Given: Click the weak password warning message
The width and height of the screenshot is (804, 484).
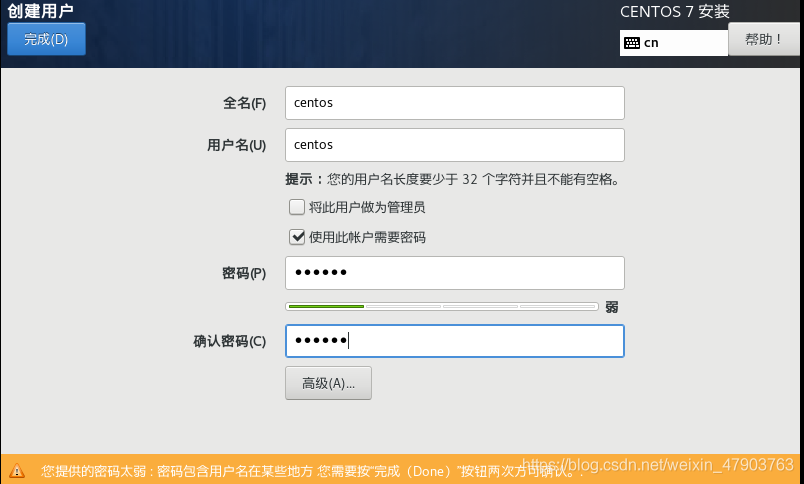Looking at the screenshot, I should 313,471.
